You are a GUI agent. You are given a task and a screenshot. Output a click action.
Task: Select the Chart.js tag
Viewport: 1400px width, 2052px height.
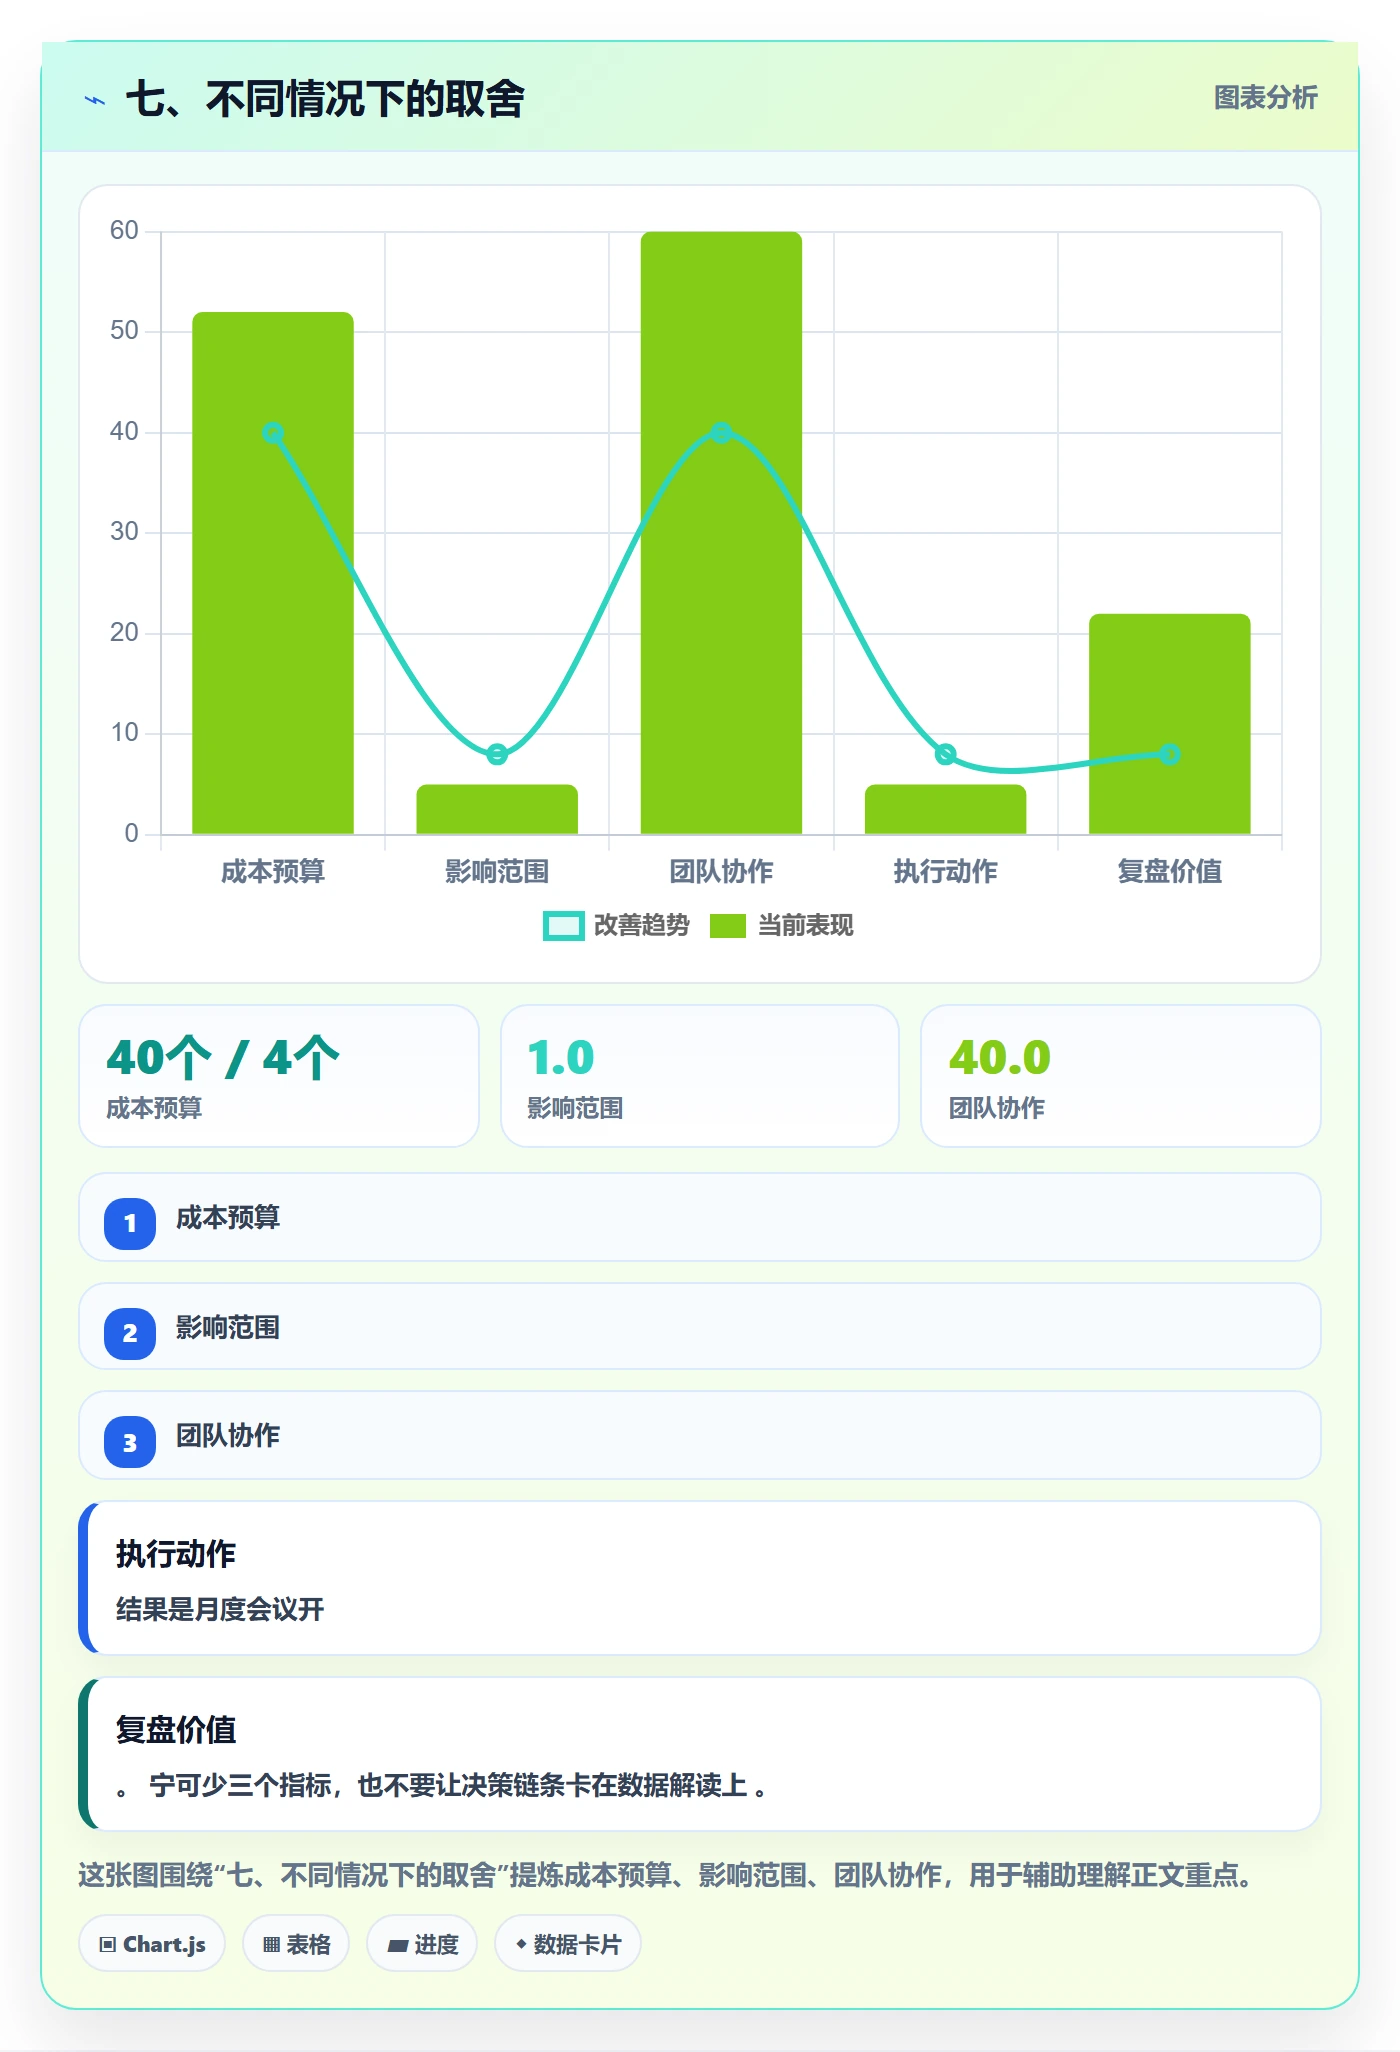[152, 1944]
